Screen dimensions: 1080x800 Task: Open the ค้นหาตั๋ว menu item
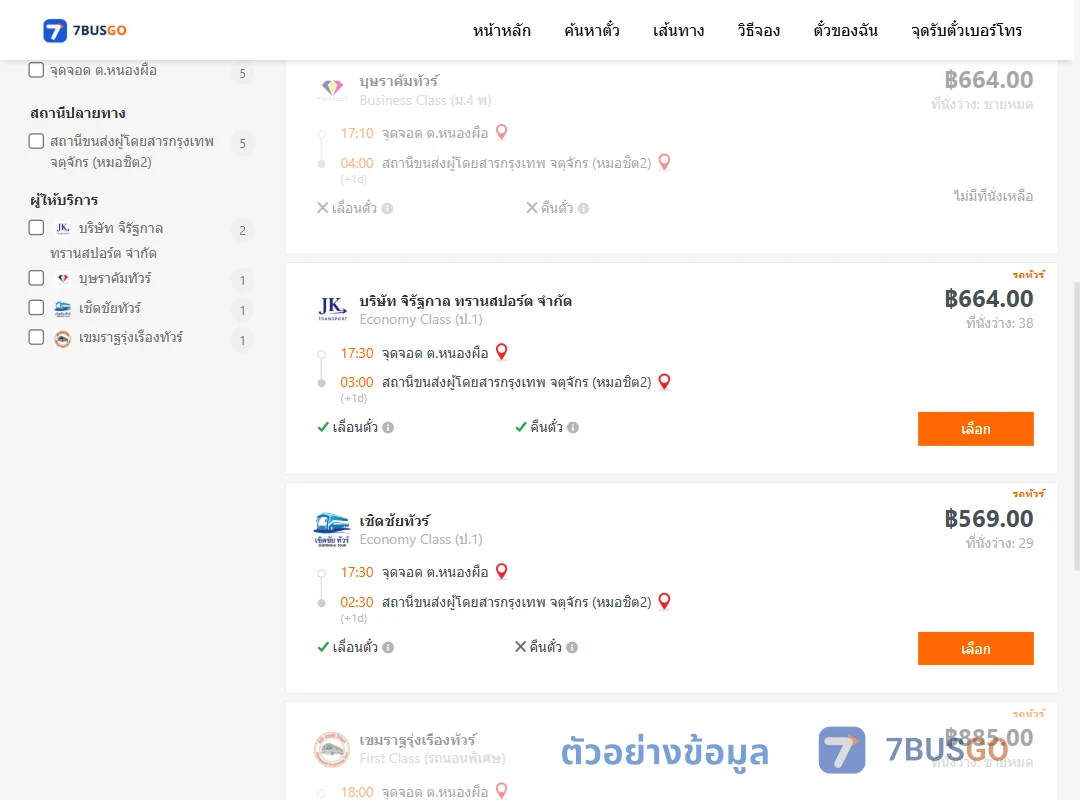click(592, 30)
